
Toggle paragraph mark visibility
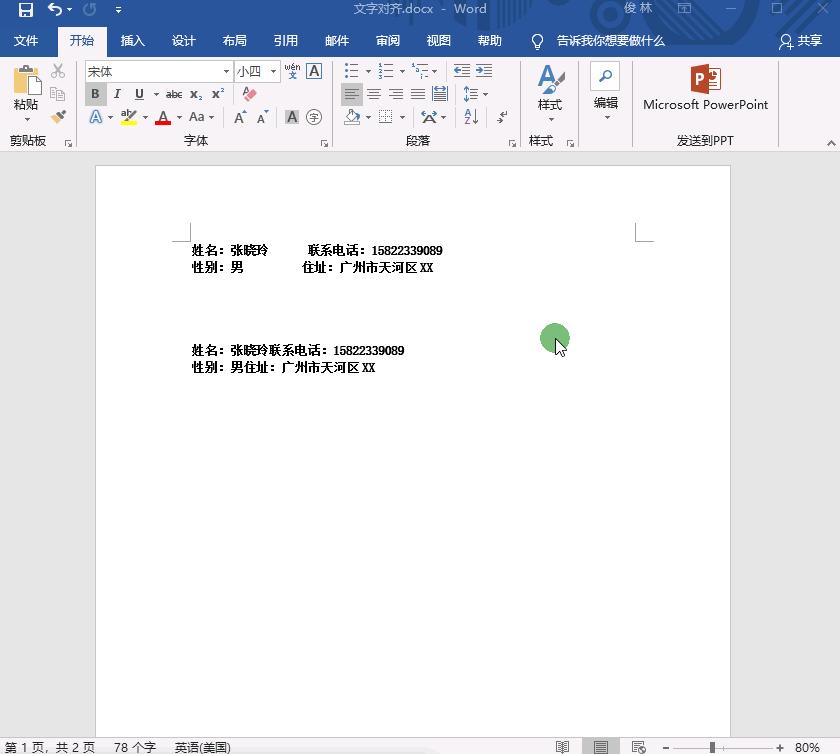(503, 118)
